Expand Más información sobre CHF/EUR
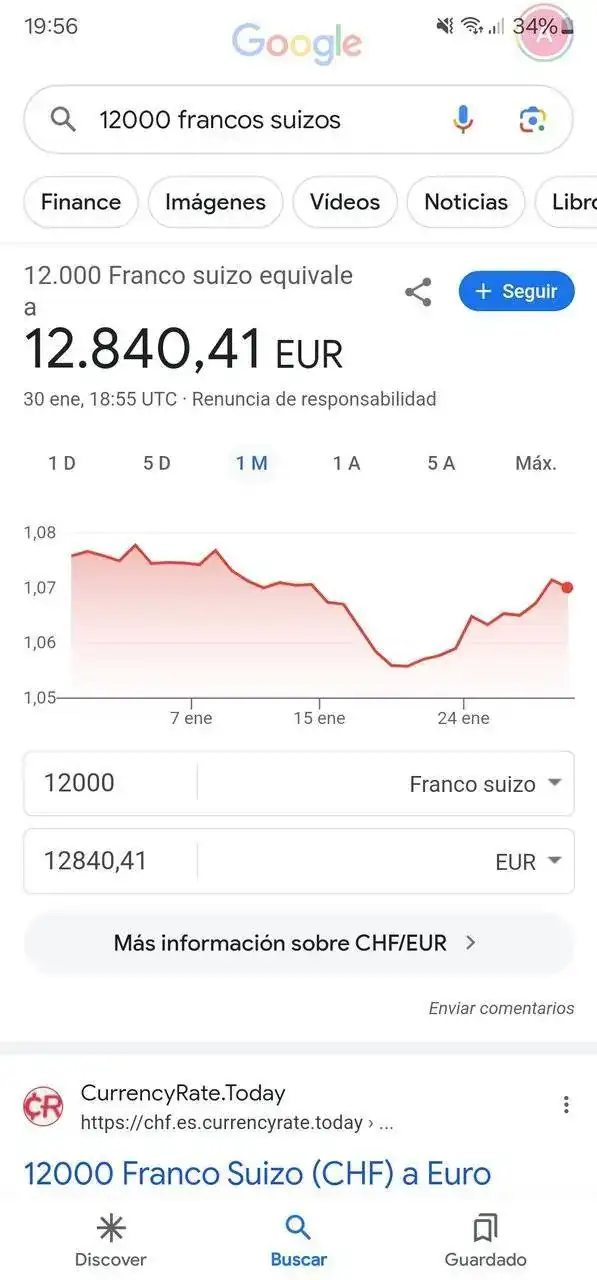This screenshot has width=597, height=1280. 299,943
